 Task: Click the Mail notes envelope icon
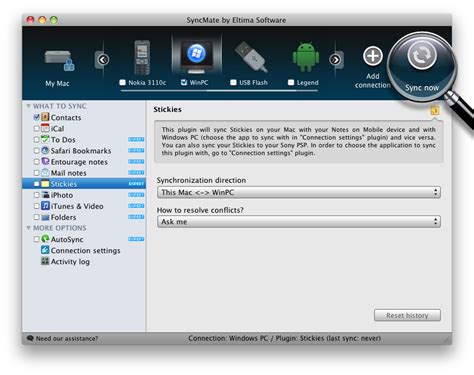pyautogui.click(x=45, y=172)
